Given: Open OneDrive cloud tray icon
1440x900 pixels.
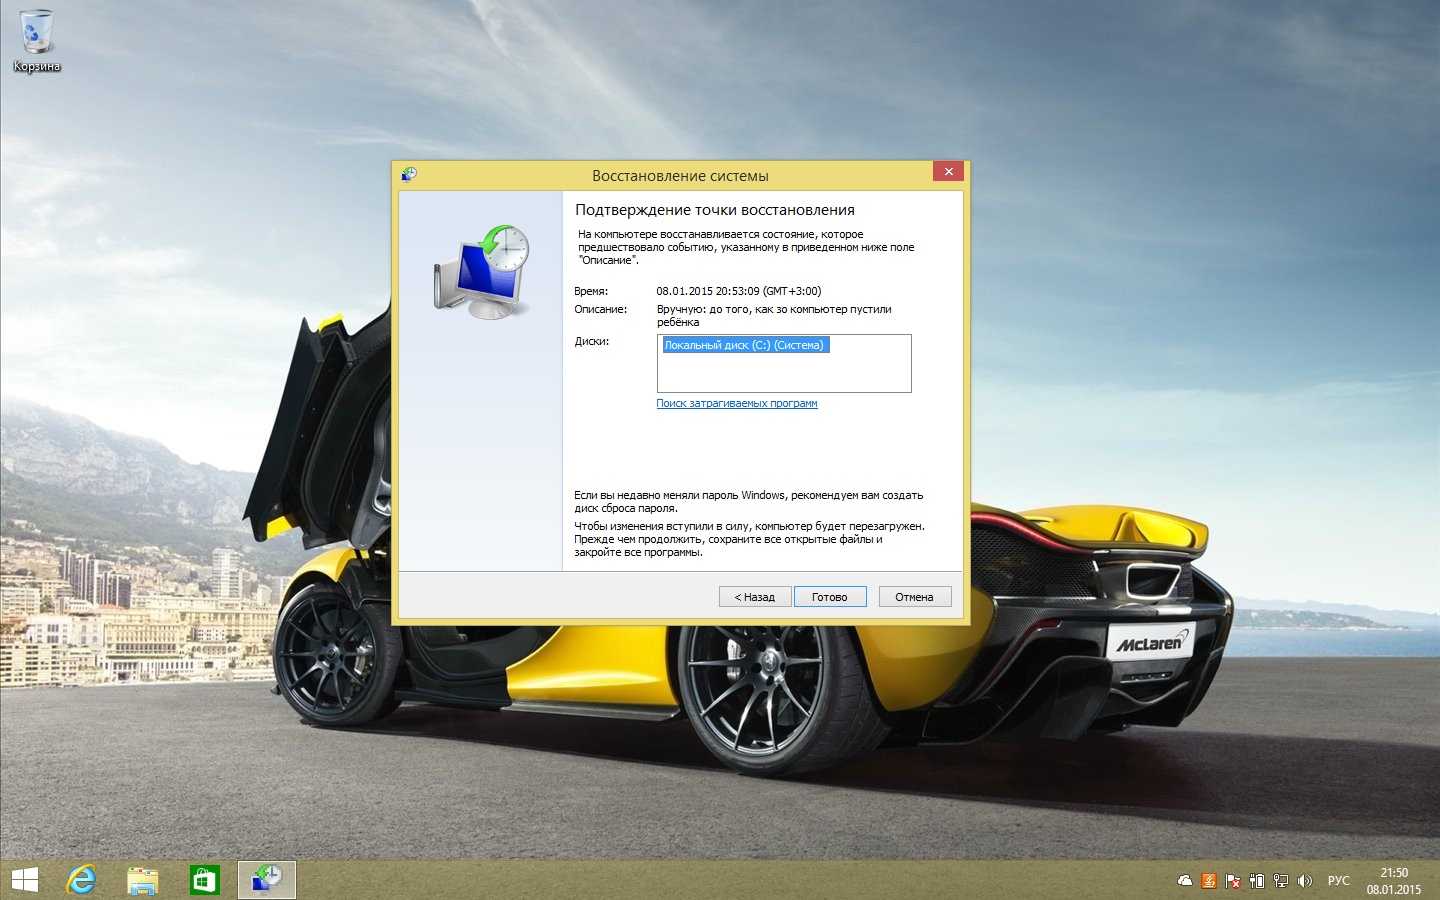Looking at the screenshot, I should tap(1185, 881).
